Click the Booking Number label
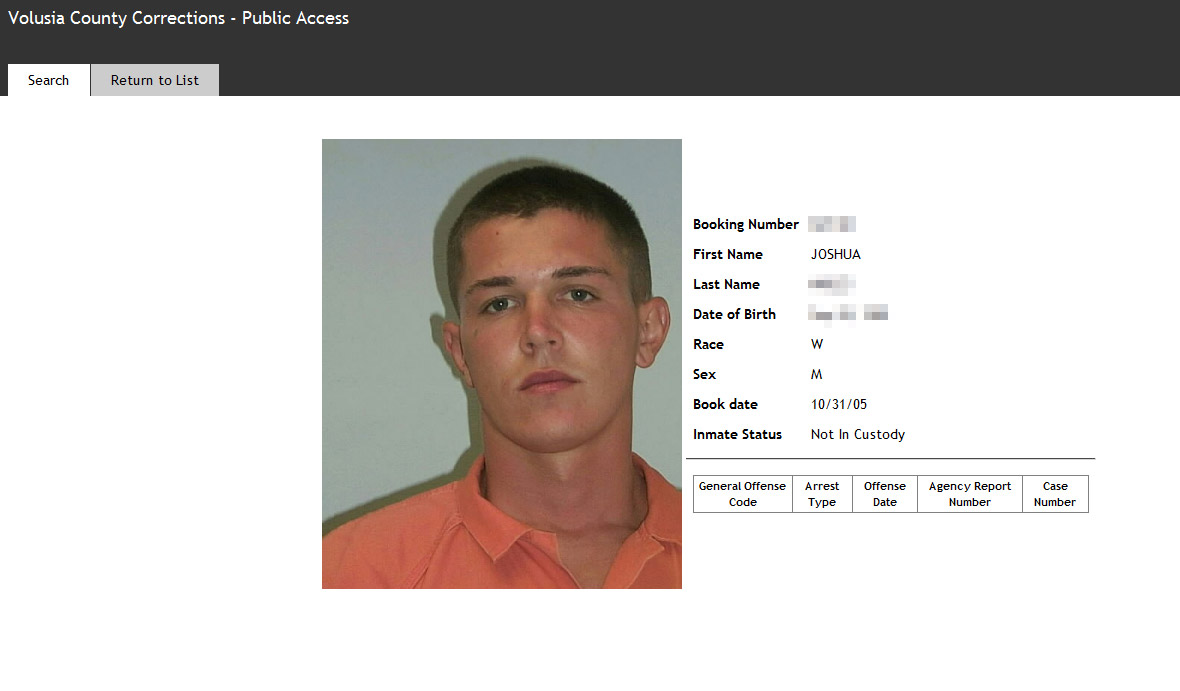This screenshot has width=1180, height=691. tap(746, 224)
